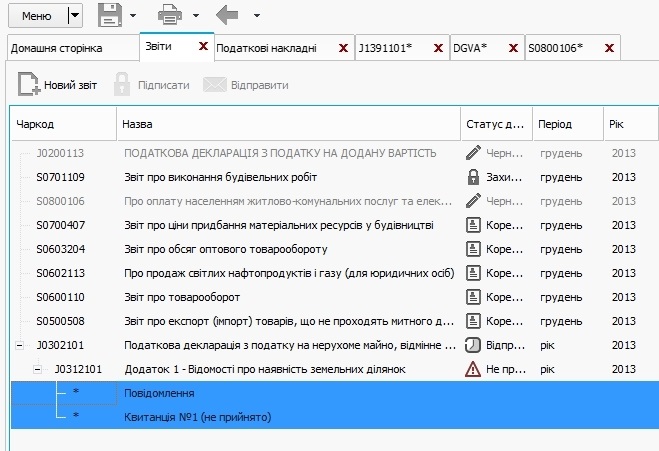This screenshot has height=451, width=659.
Task: Select report code S0701109
Action: [60, 177]
